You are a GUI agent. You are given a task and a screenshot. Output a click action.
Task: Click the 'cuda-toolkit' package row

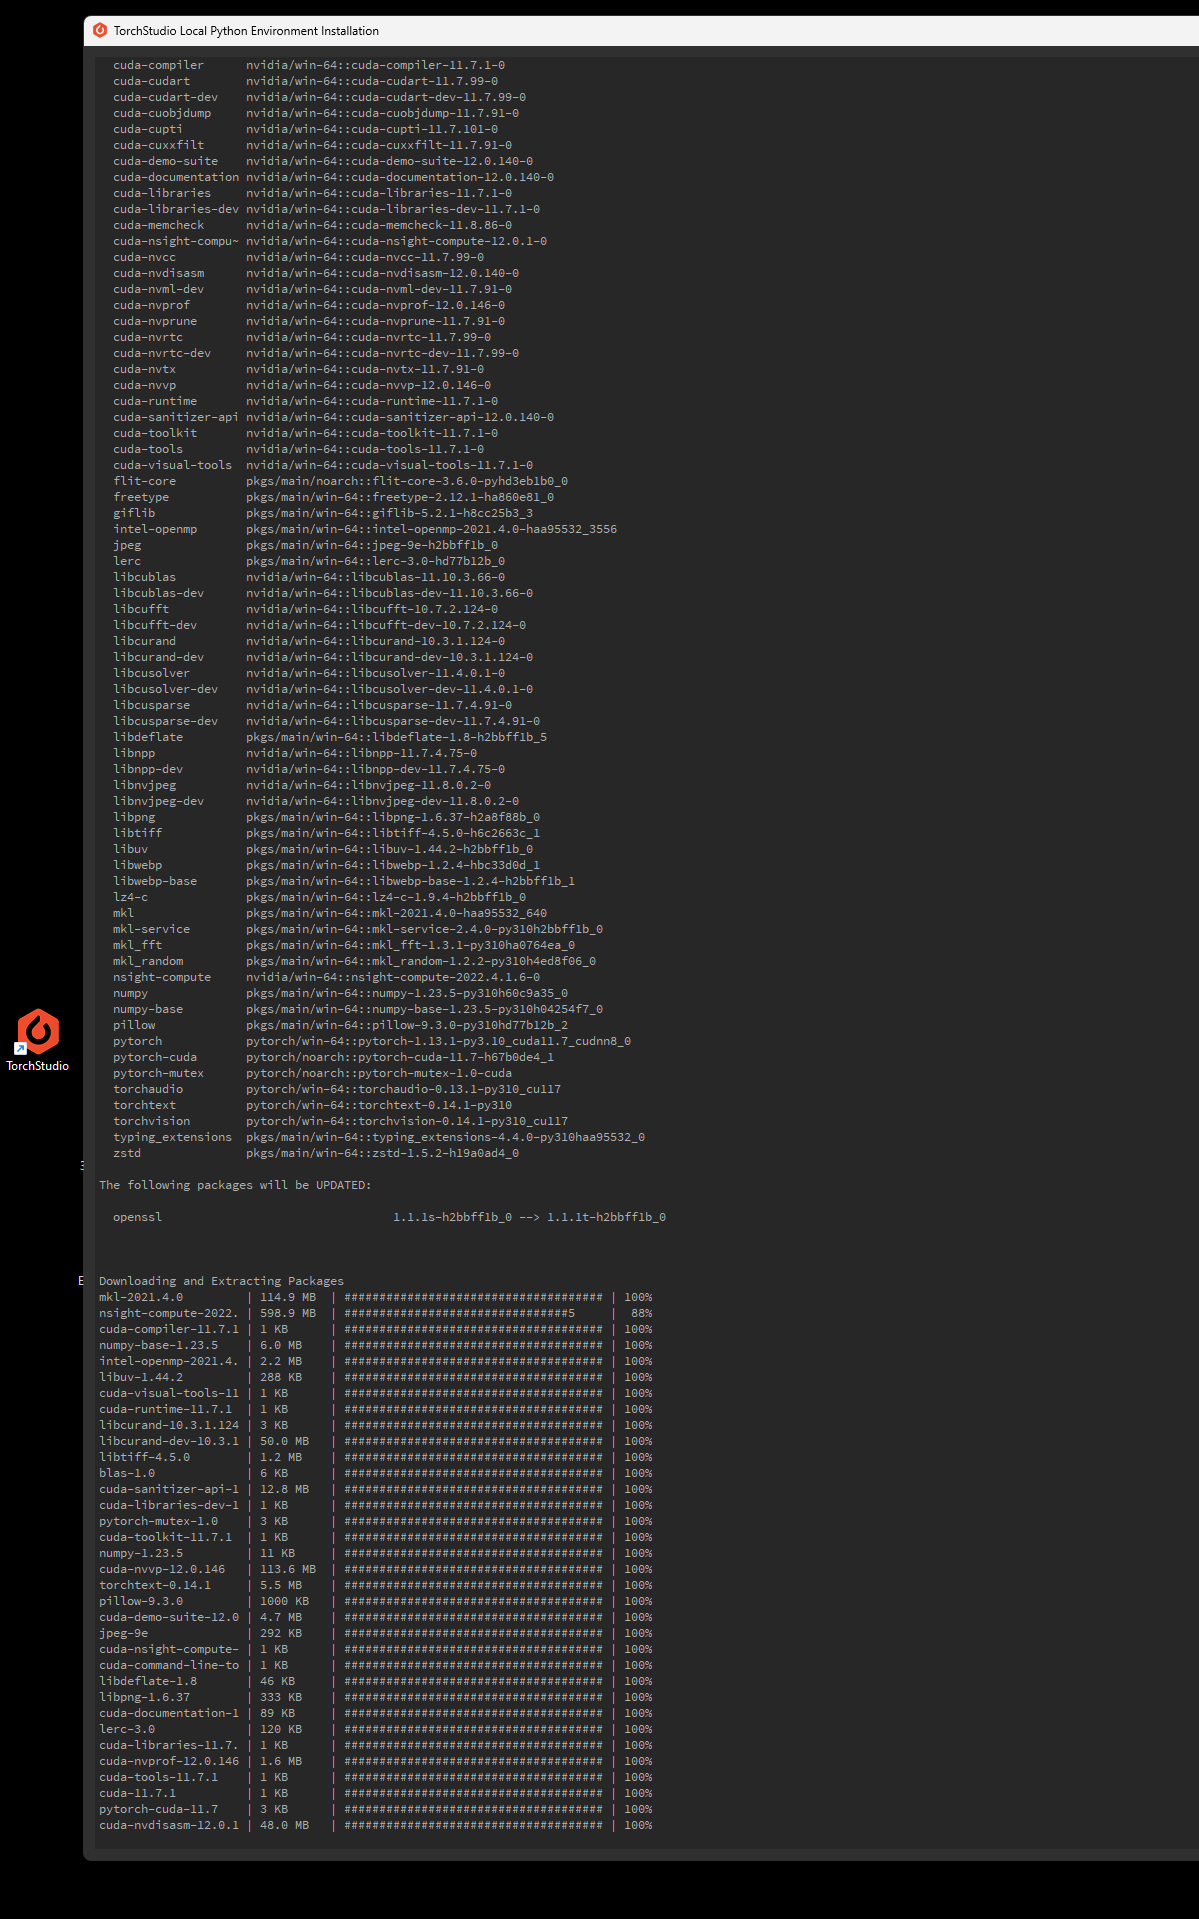pos(305,433)
